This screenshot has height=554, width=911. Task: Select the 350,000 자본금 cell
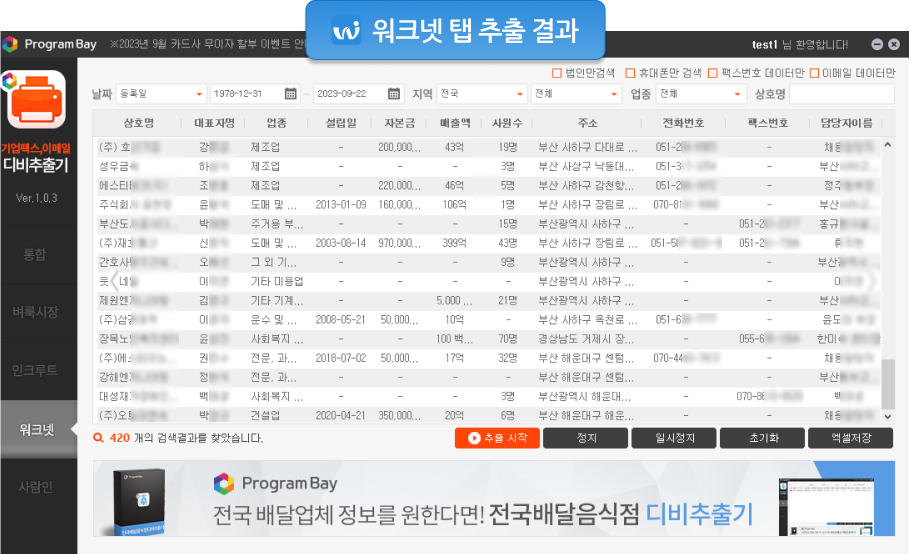tap(399, 415)
